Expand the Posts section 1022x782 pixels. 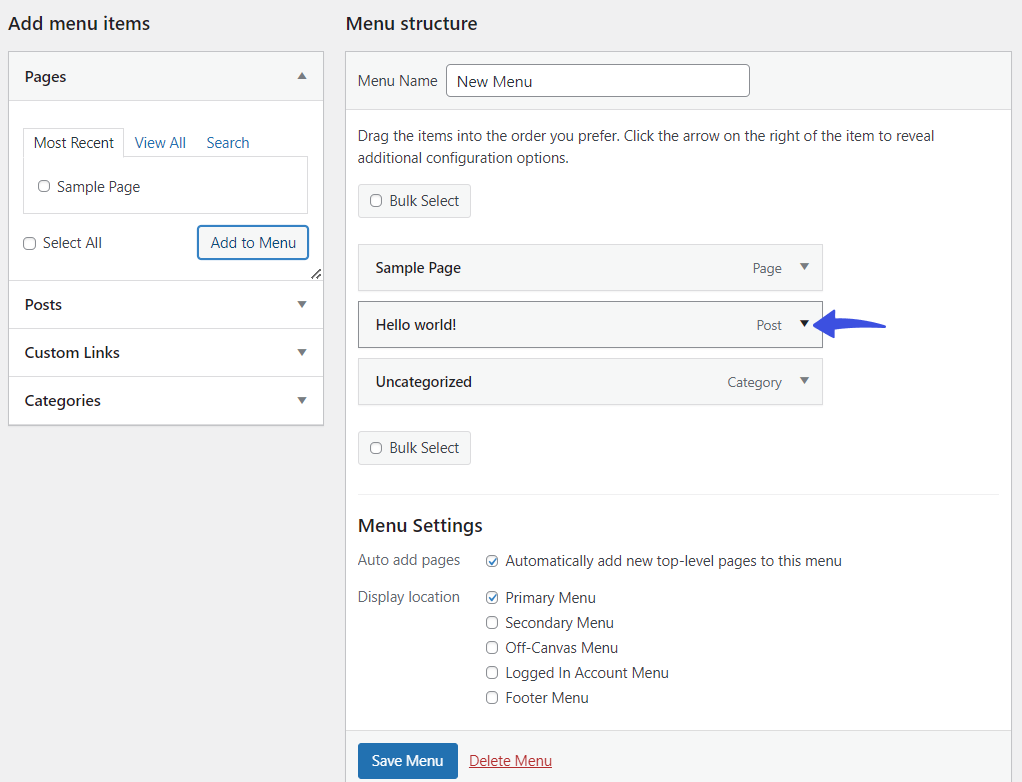tap(302, 304)
